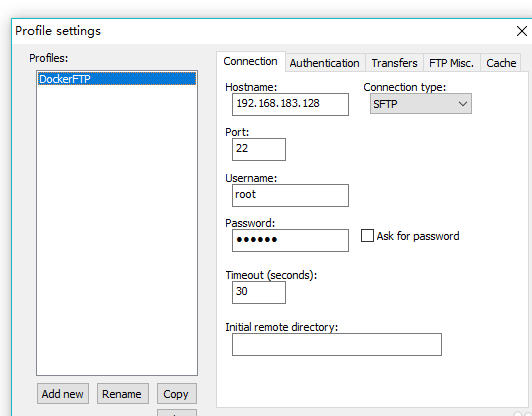
Task: Click the Timeout (seconds) label
Action: coord(271,275)
